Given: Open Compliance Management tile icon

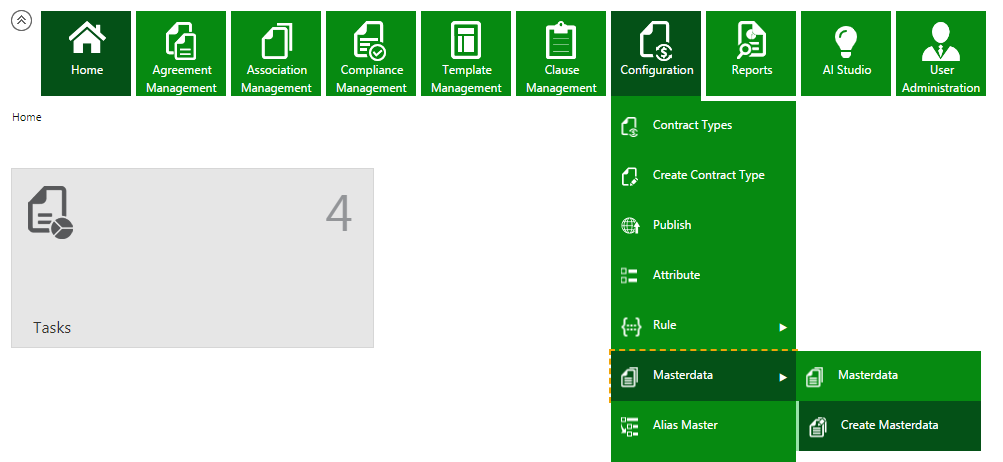Looking at the screenshot, I should click(x=371, y=40).
